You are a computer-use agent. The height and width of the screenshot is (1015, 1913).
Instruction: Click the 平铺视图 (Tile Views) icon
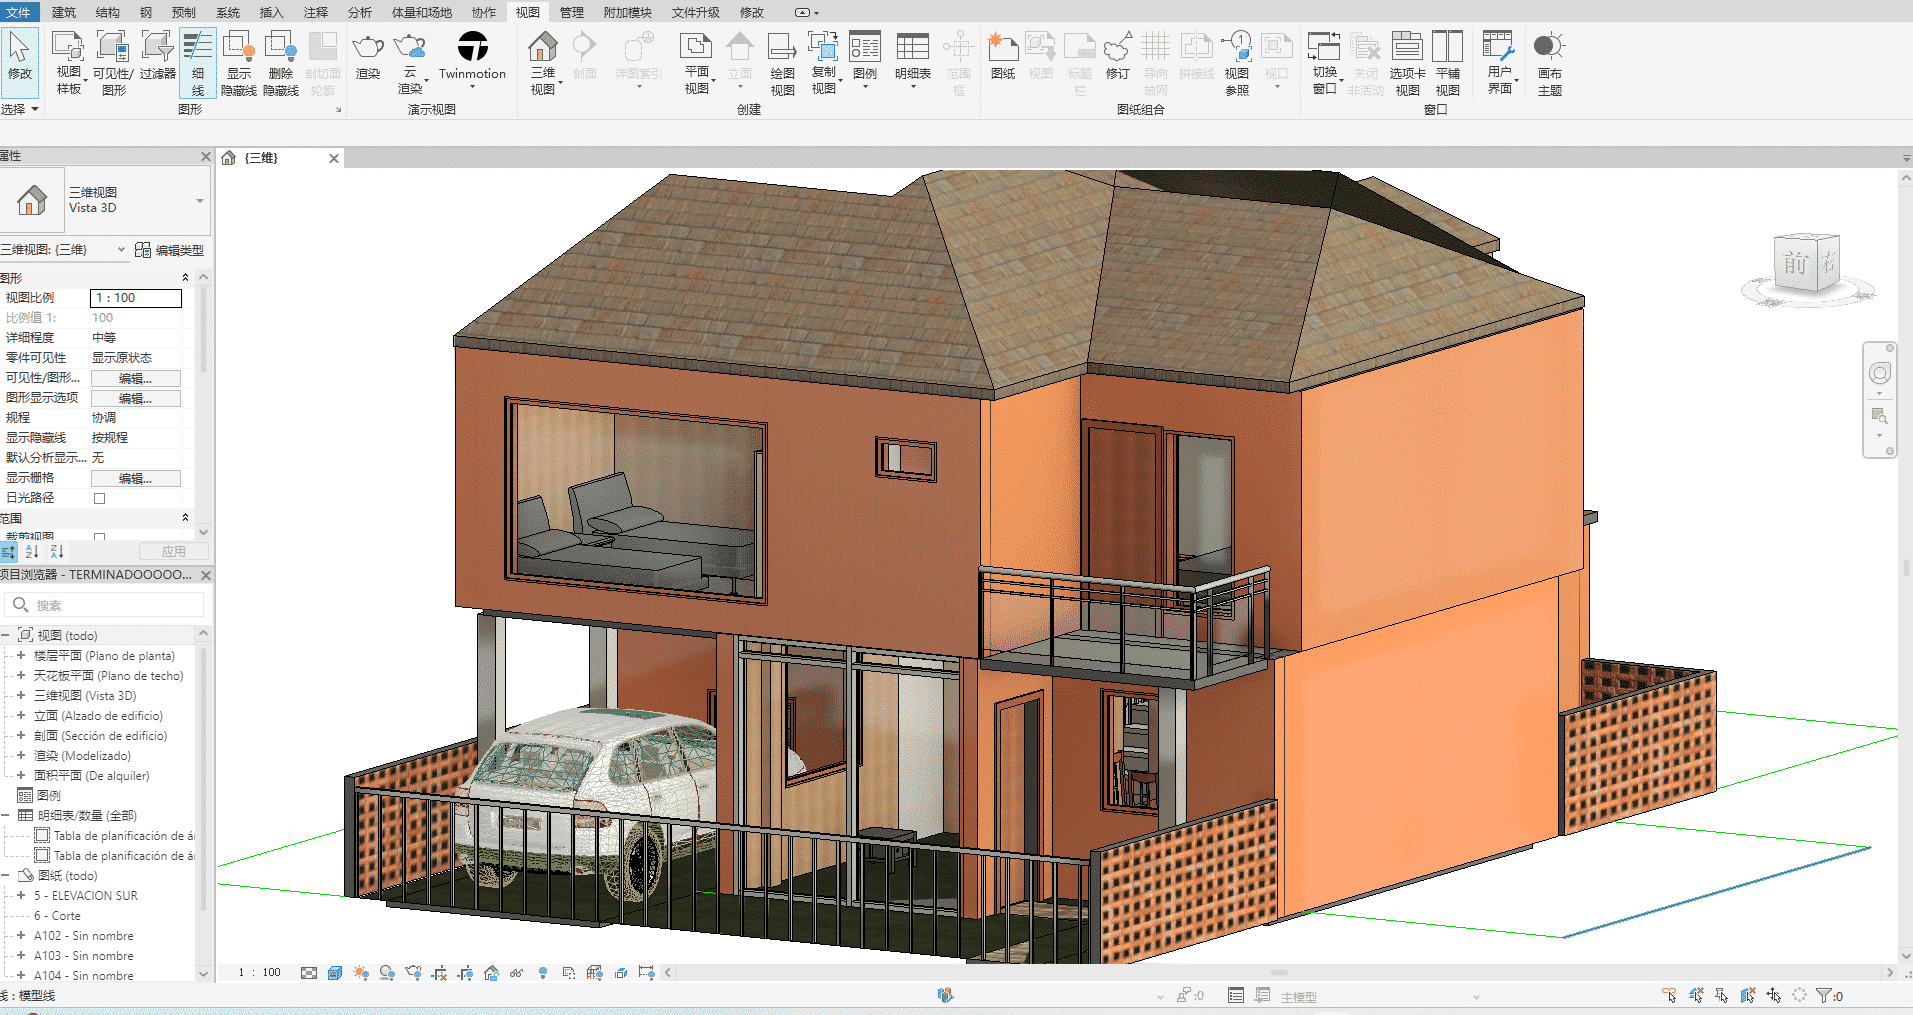click(1447, 55)
